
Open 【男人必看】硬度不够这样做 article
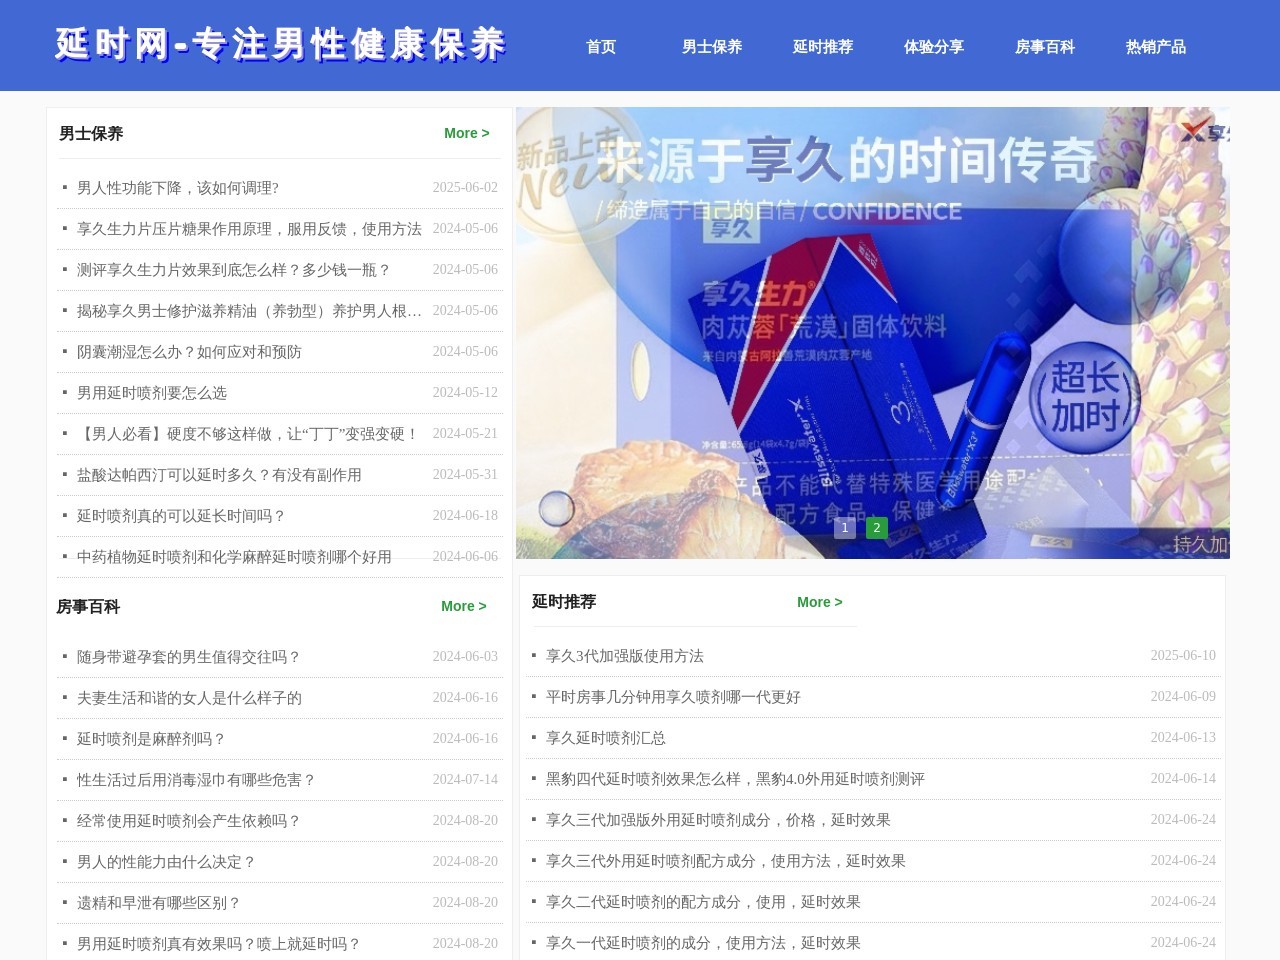click(248, 434)
